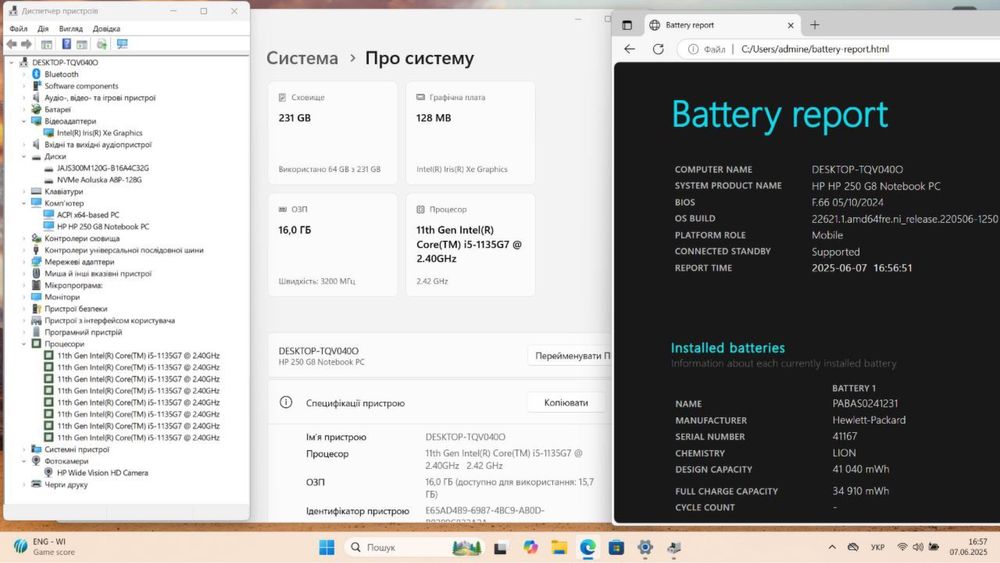
Task: Select the Системні пристрої category
Action: pos(77,450)
